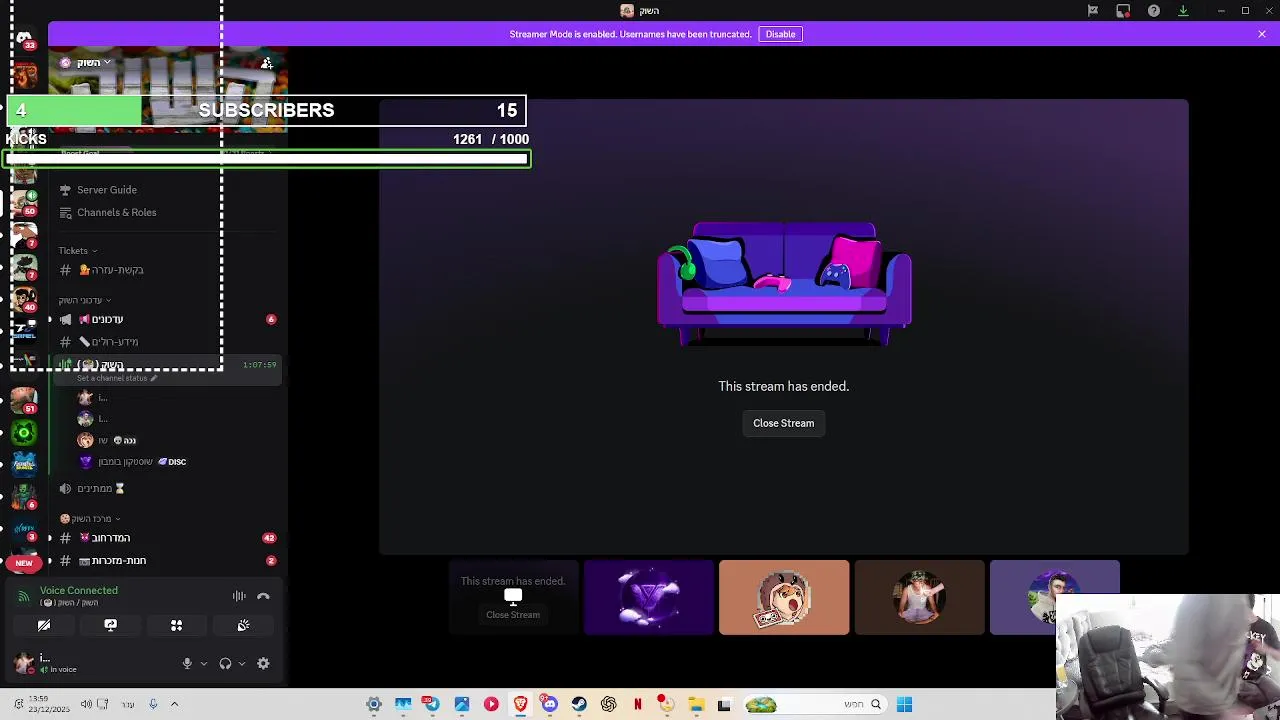
Task: Select voice member שי with skull emoji
Action: tap(107, 440)
